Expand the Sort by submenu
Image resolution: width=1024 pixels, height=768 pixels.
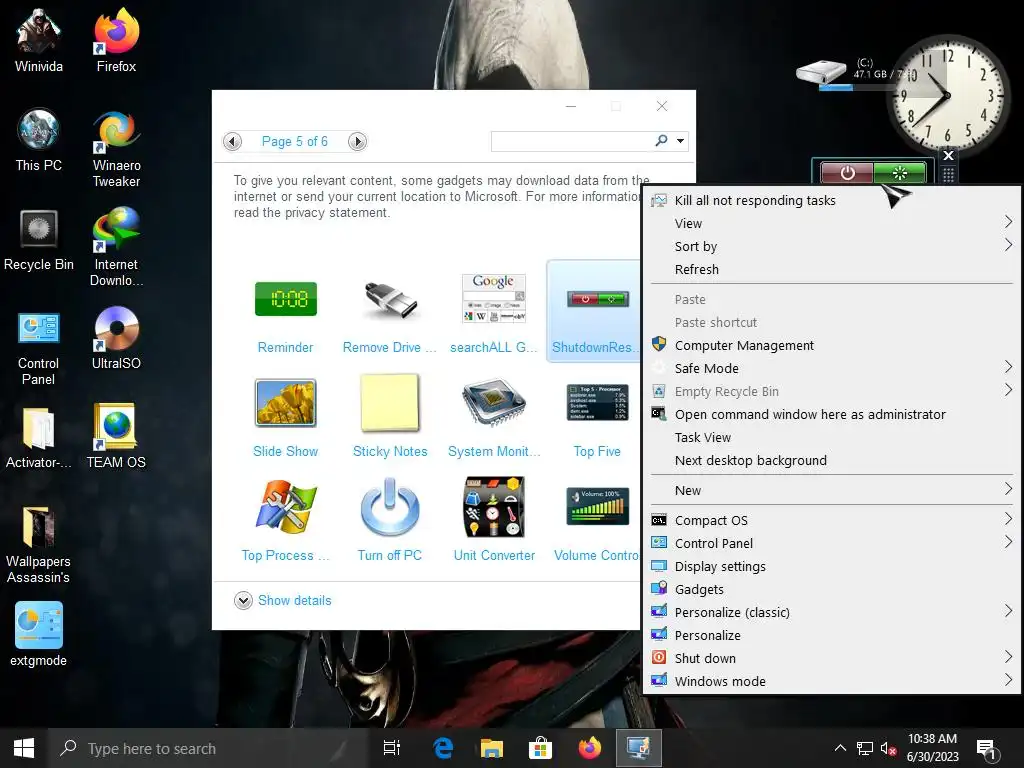pos(831,246)
